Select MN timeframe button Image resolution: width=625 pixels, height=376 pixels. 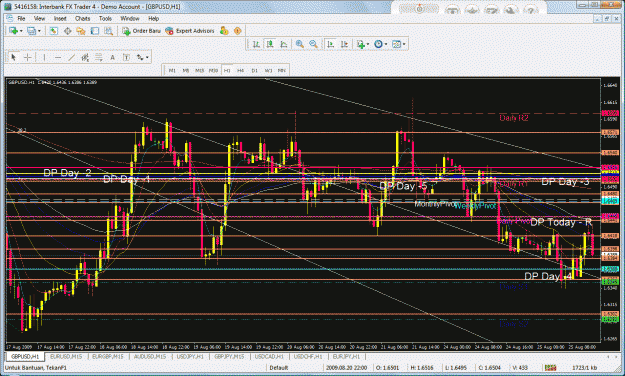[282, 70]
